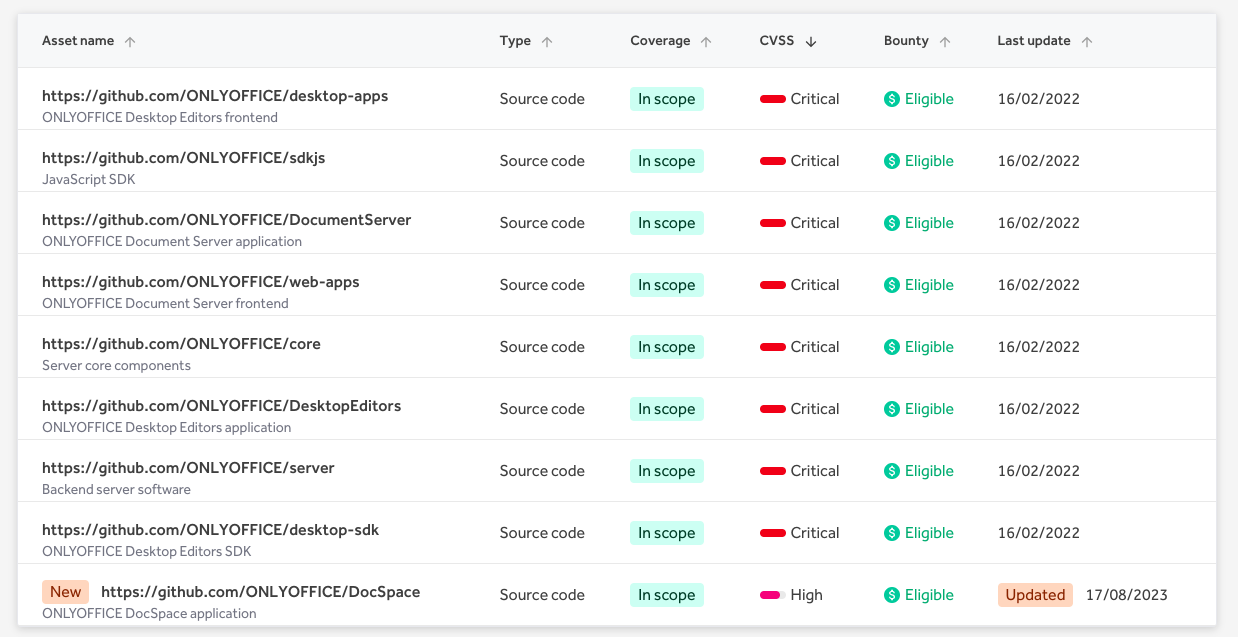Click the Eligible label in the web-apps row
Viewport: 1238px width, 637px height.
click(929, 285)
